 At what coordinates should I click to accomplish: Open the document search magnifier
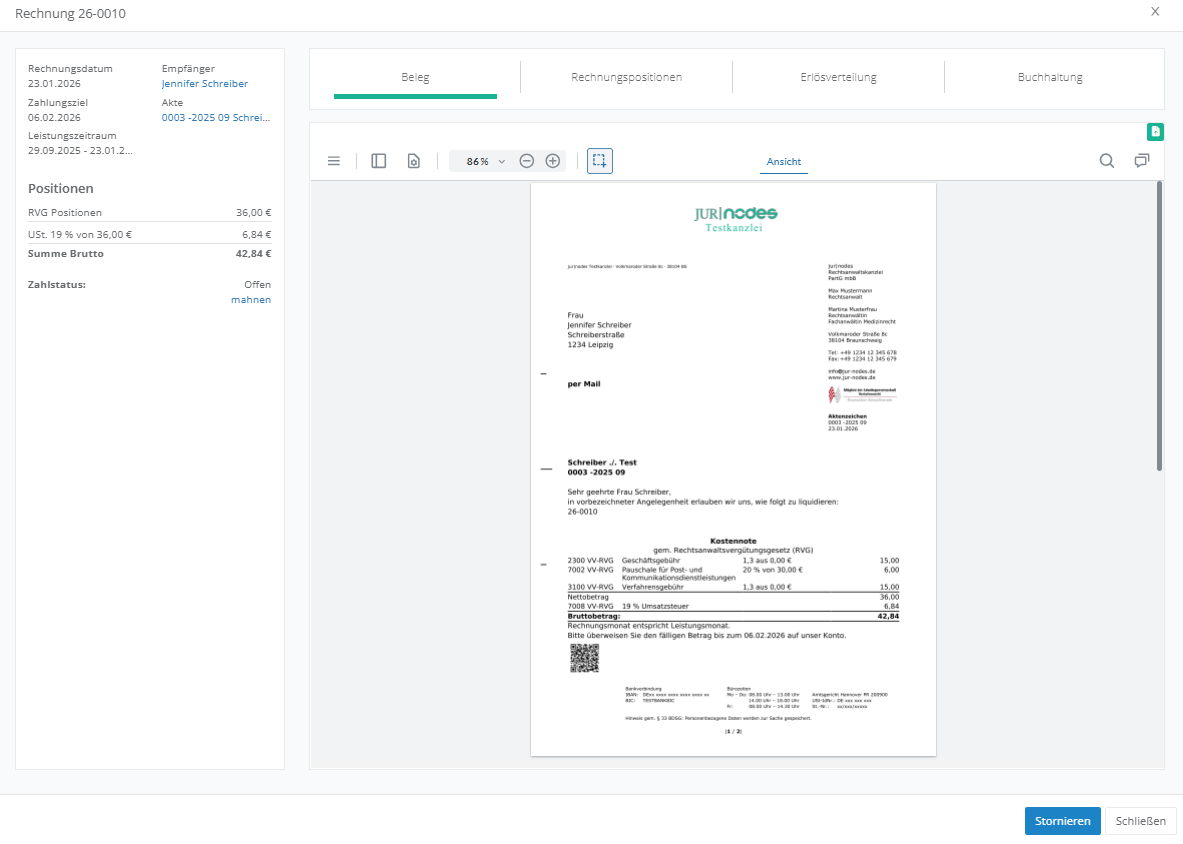point(1107,161)
